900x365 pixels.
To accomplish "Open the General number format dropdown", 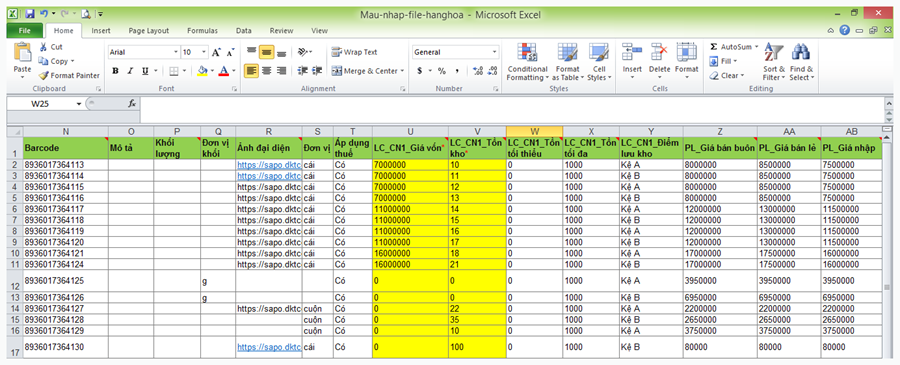I will tap(494, 52).
